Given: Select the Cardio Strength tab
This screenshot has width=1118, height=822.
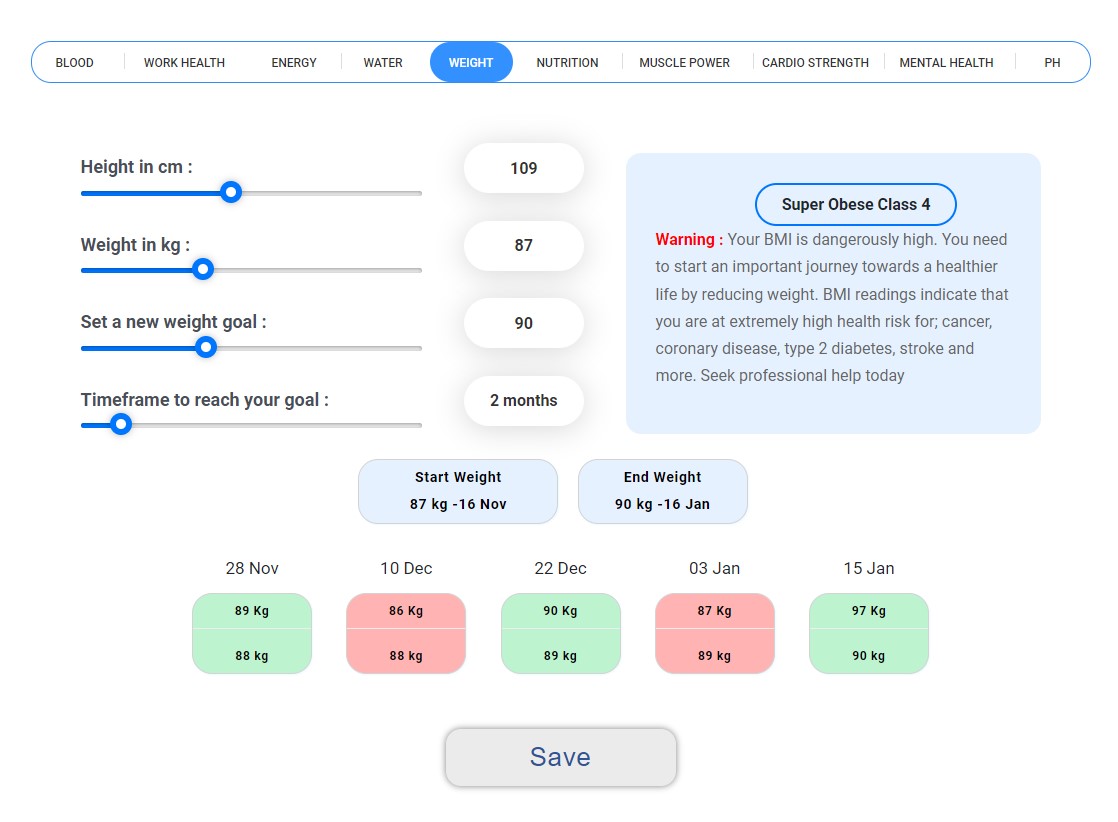Looking at the screenshot, I should click(815, 62).
